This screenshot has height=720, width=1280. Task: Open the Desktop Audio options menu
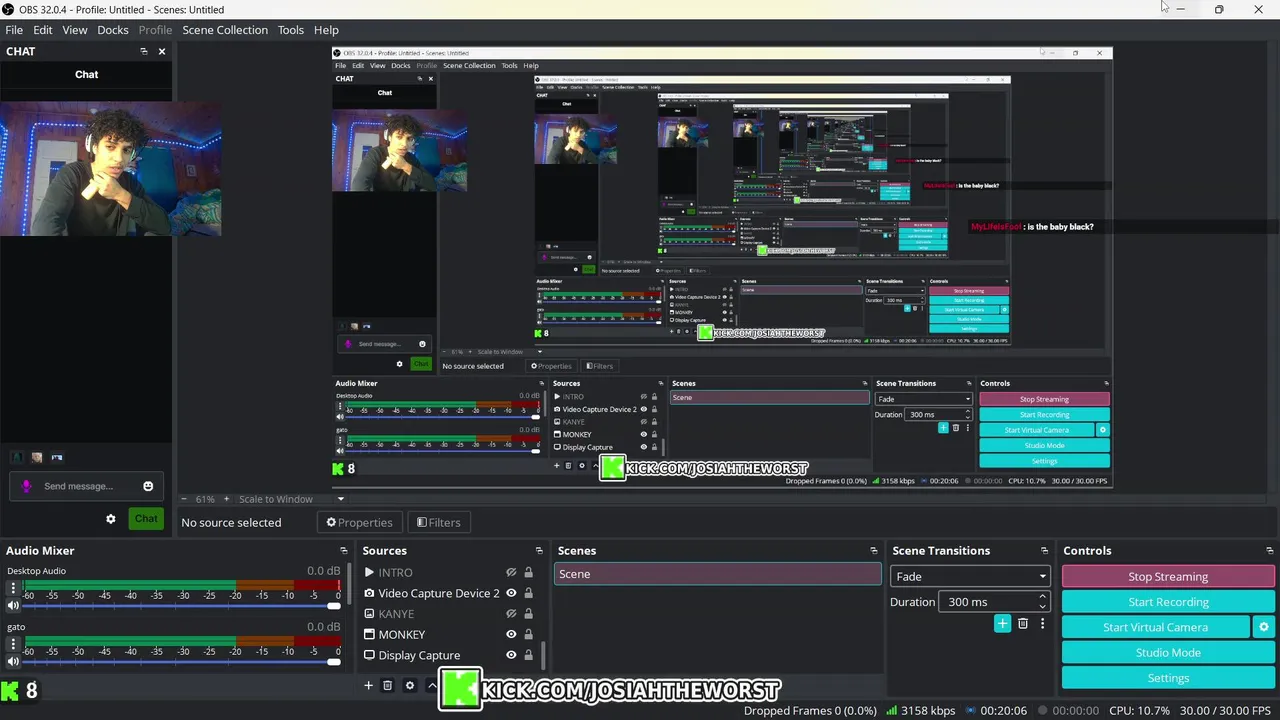tap(13, 589)
